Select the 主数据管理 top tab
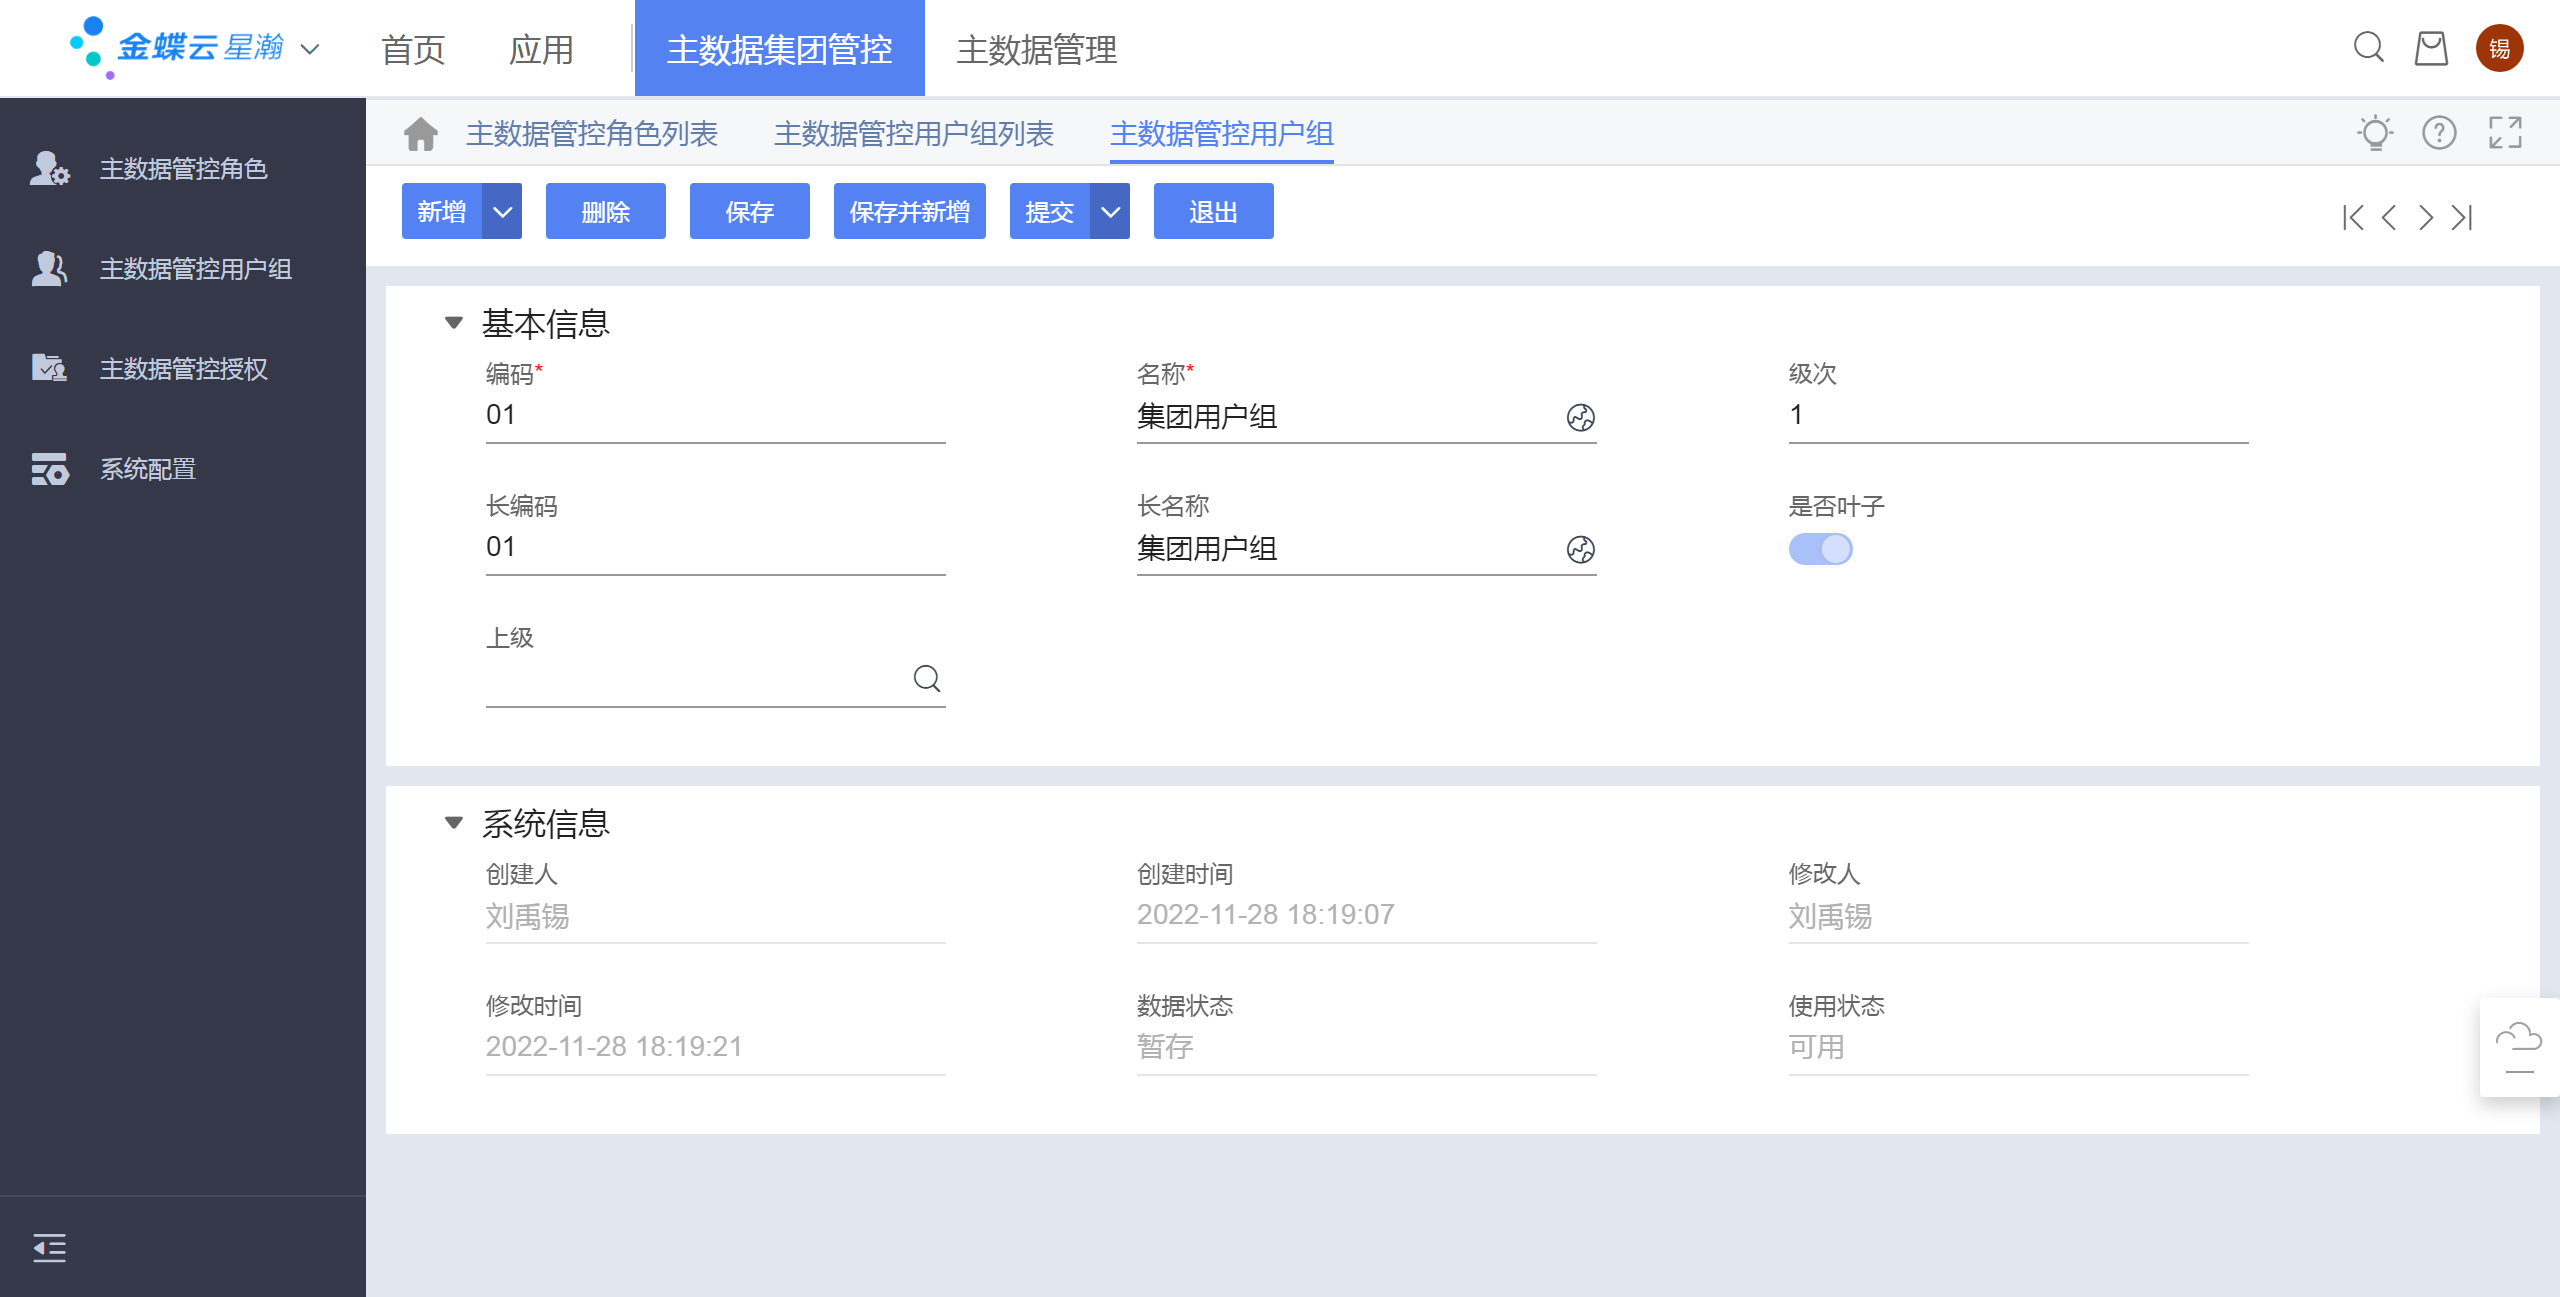This screenshot has height=1297, width=2560. tap(1037, 49)
